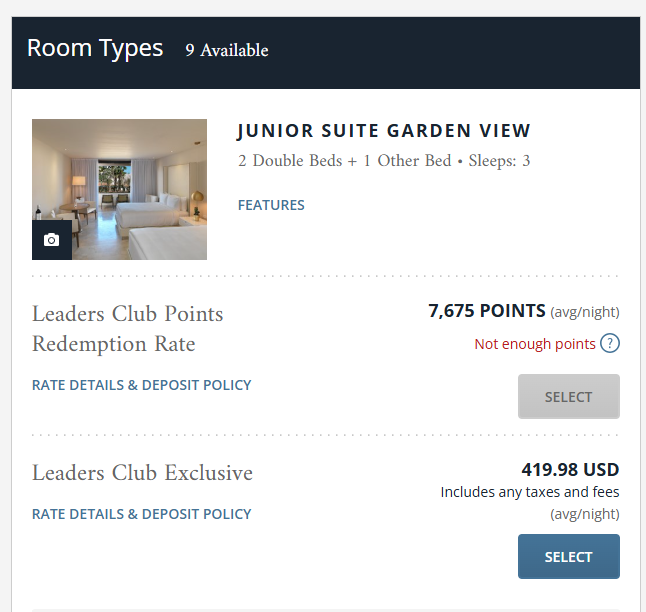Click the 9 Available label
646x612 pixels.
point(227,50)
